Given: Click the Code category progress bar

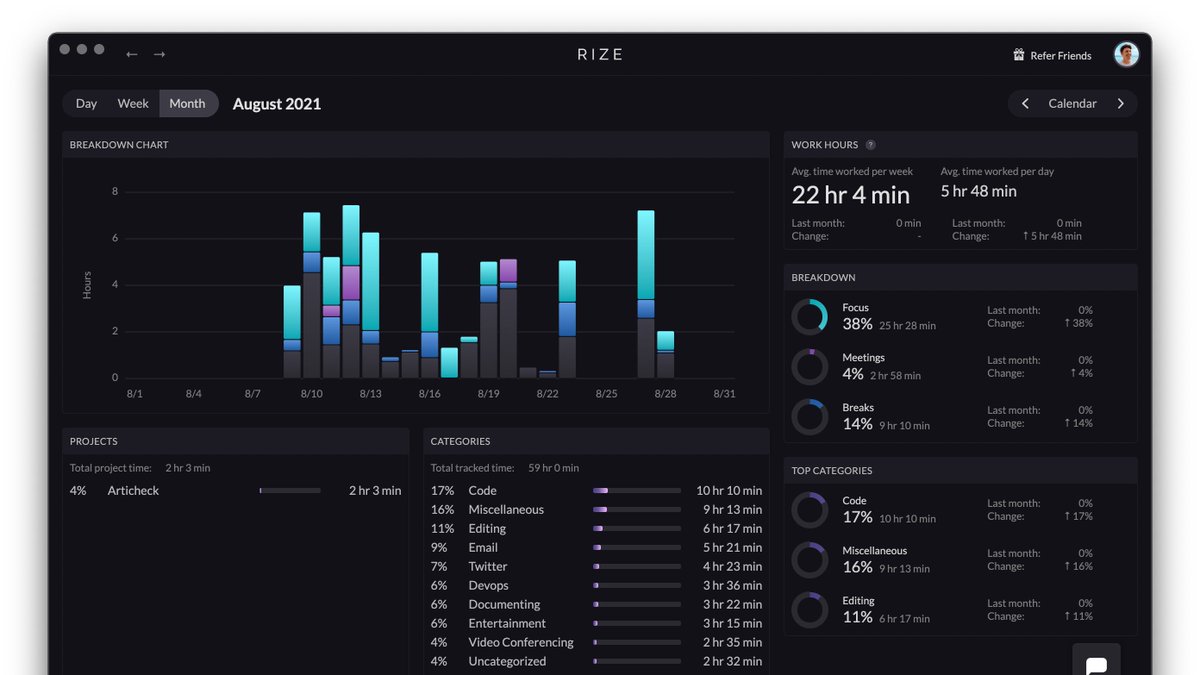Looking at the screenshot, I should [637, 491].
